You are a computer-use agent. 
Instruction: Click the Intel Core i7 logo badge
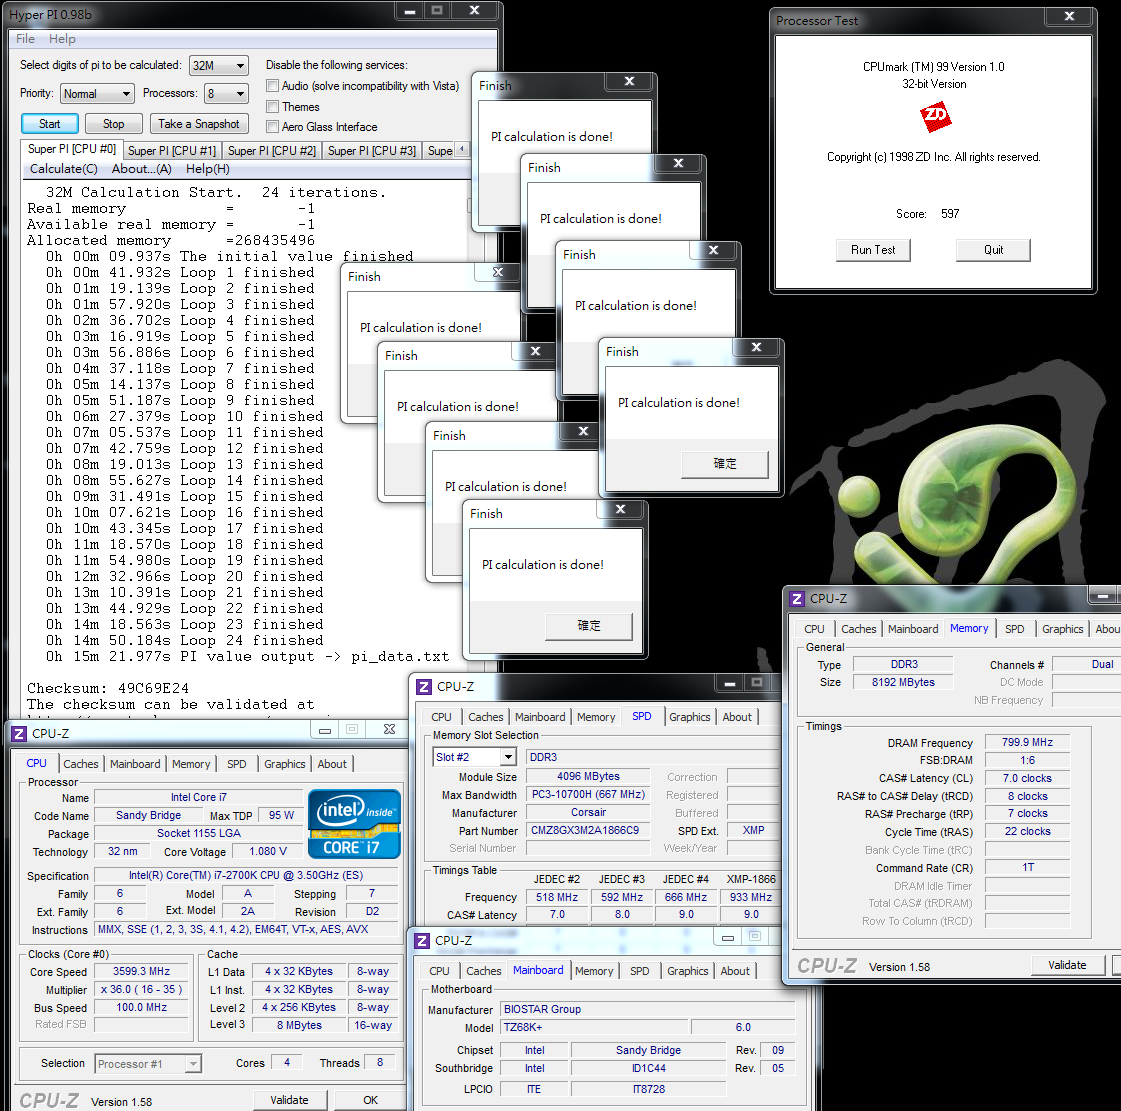tap(353, 824)
